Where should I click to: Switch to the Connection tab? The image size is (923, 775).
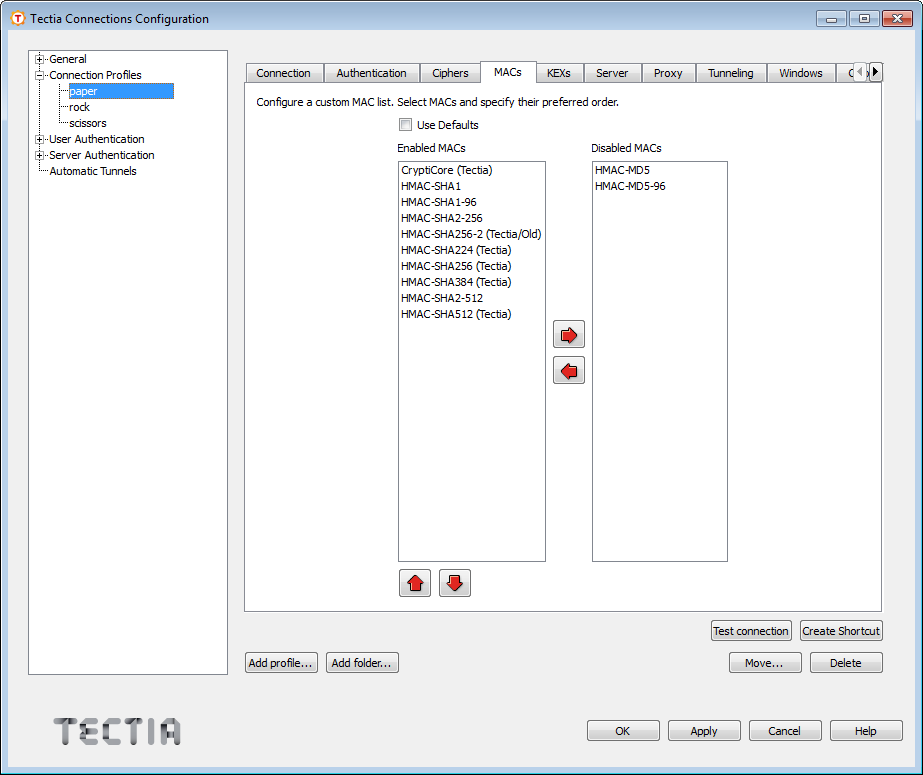(x=284, y=73)
